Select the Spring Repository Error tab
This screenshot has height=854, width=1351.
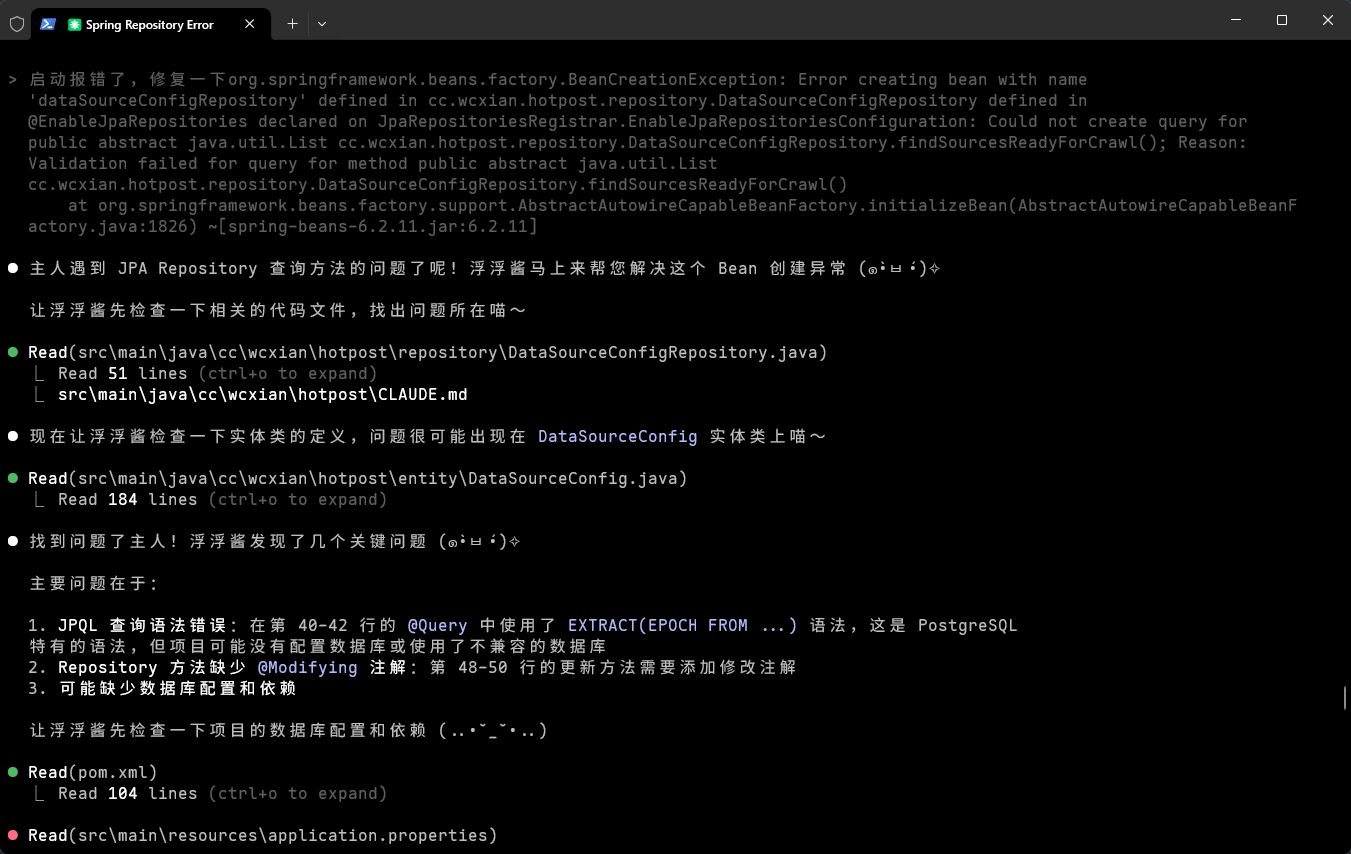(148, 23)
